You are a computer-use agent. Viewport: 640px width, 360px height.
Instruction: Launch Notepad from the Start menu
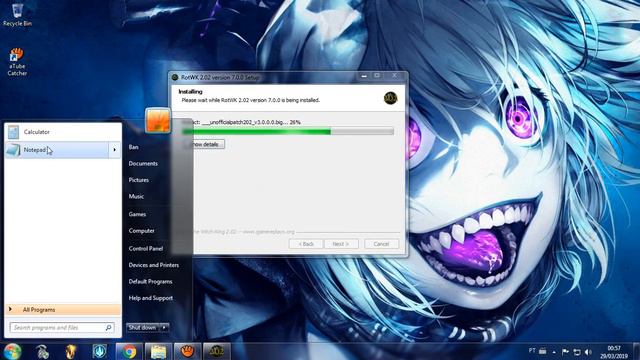point(57,150)
